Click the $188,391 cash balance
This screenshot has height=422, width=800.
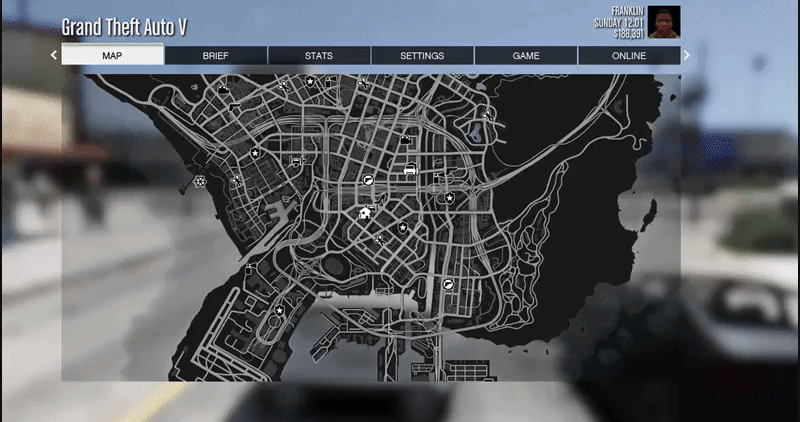click(x=629, y=34)
